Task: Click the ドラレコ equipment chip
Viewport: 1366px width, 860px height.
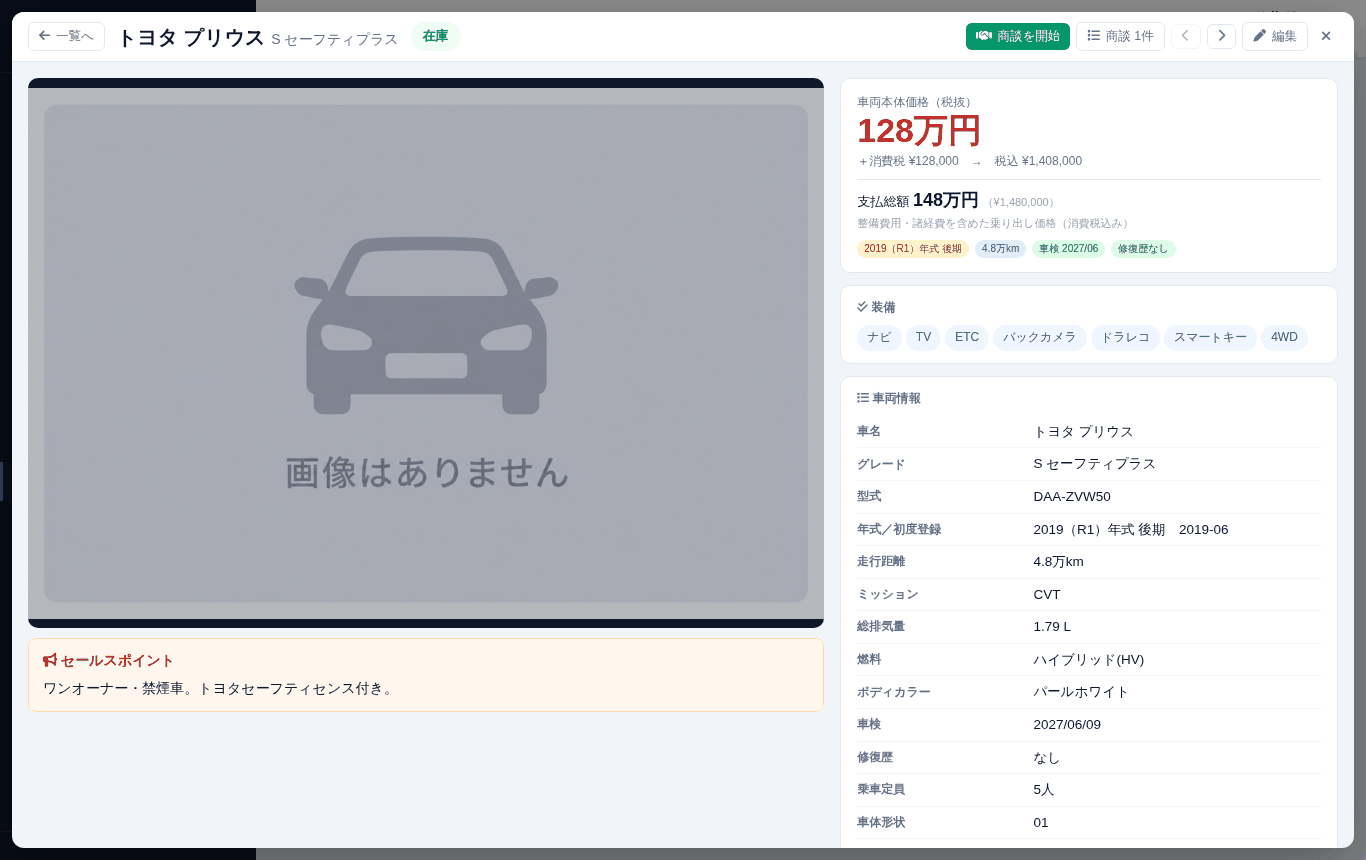Action: [1125, 338]
